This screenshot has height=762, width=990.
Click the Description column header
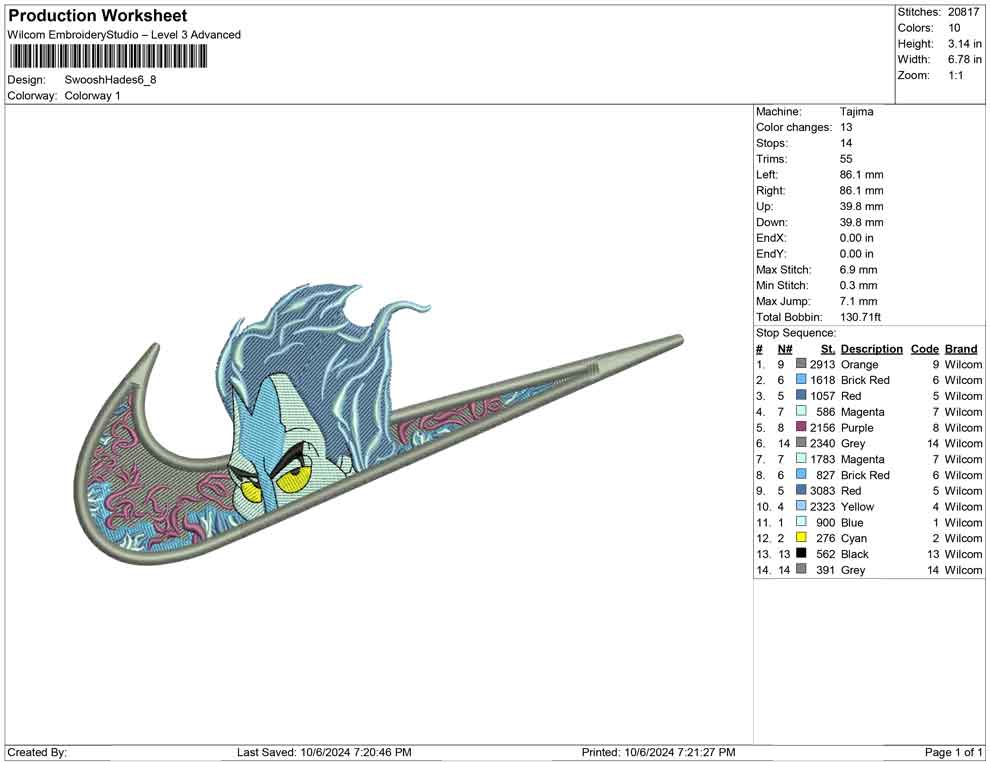[871, 349]
